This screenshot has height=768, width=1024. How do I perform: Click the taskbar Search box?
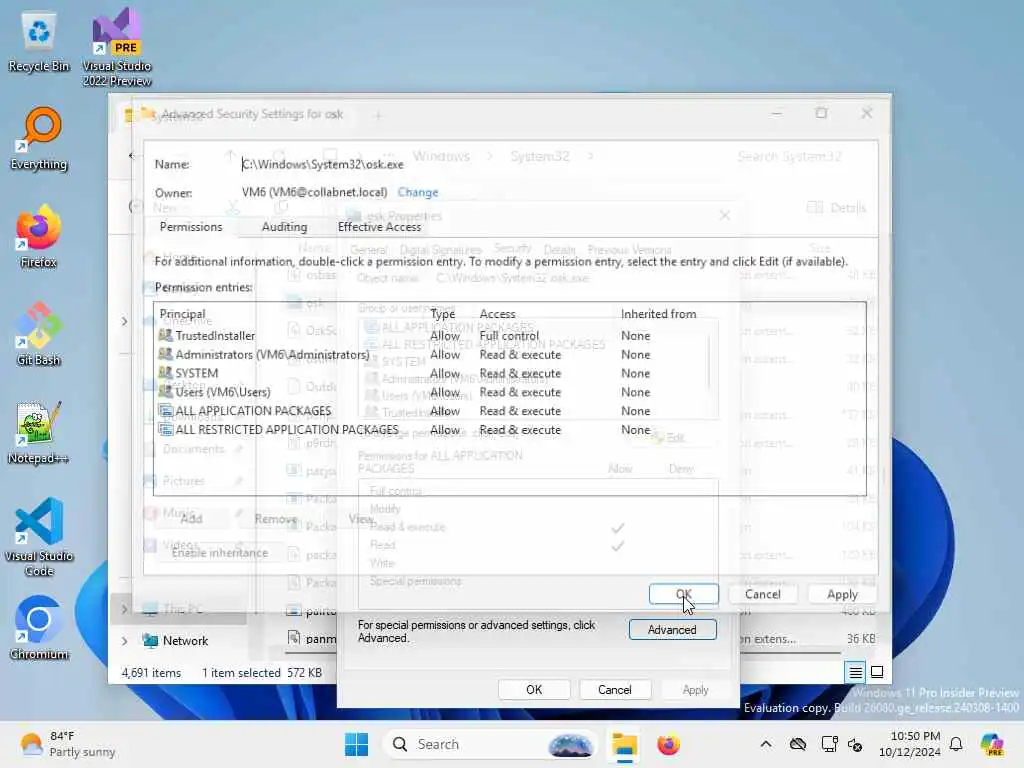click(x=490, y=744)
